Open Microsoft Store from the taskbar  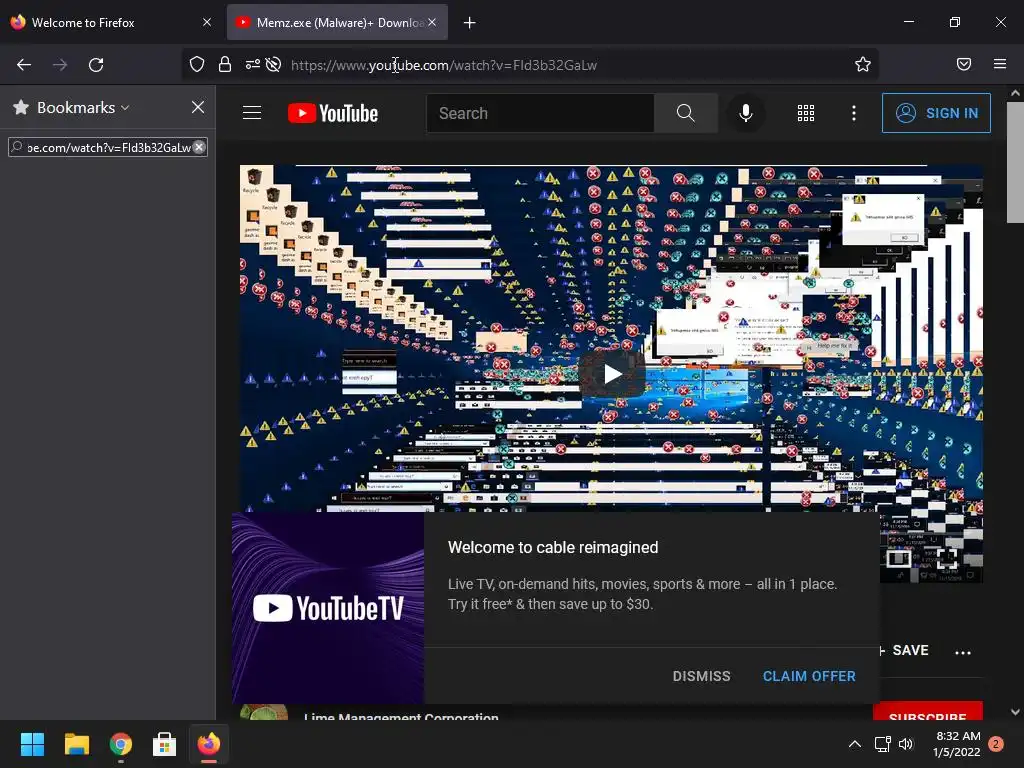click(x=165, y=744)
